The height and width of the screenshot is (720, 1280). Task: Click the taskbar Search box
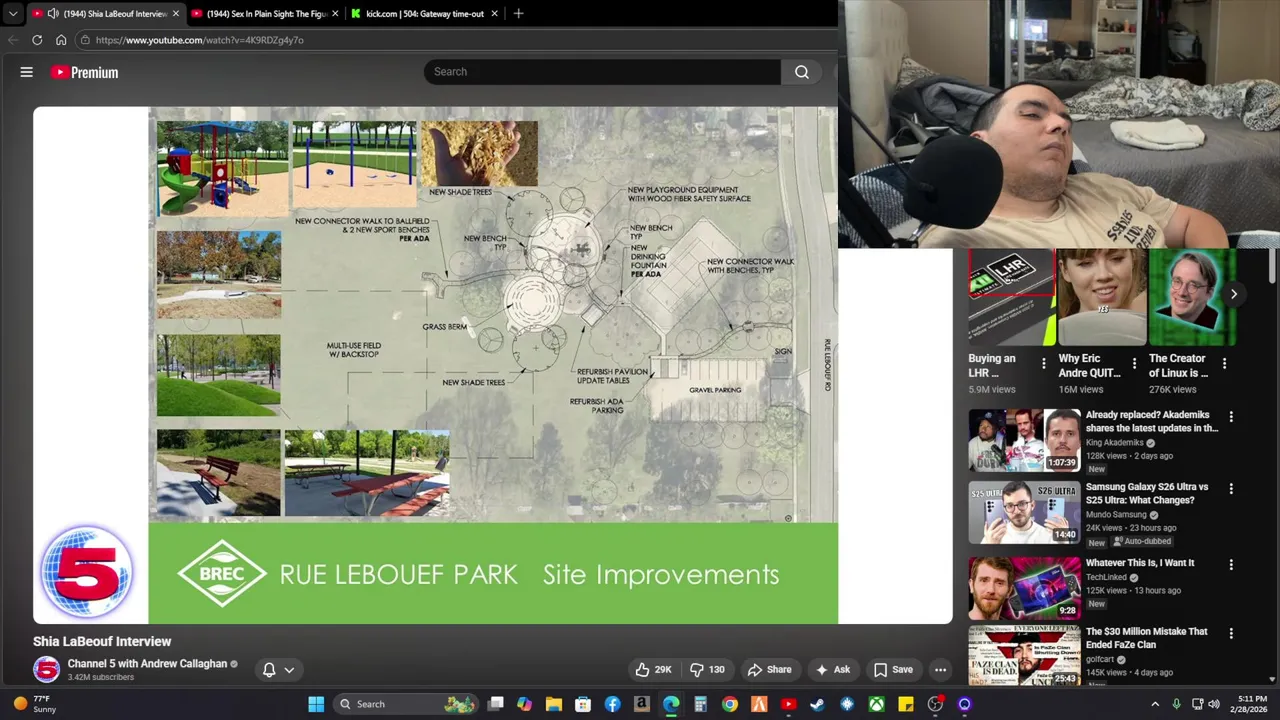[x=405, y=704]
